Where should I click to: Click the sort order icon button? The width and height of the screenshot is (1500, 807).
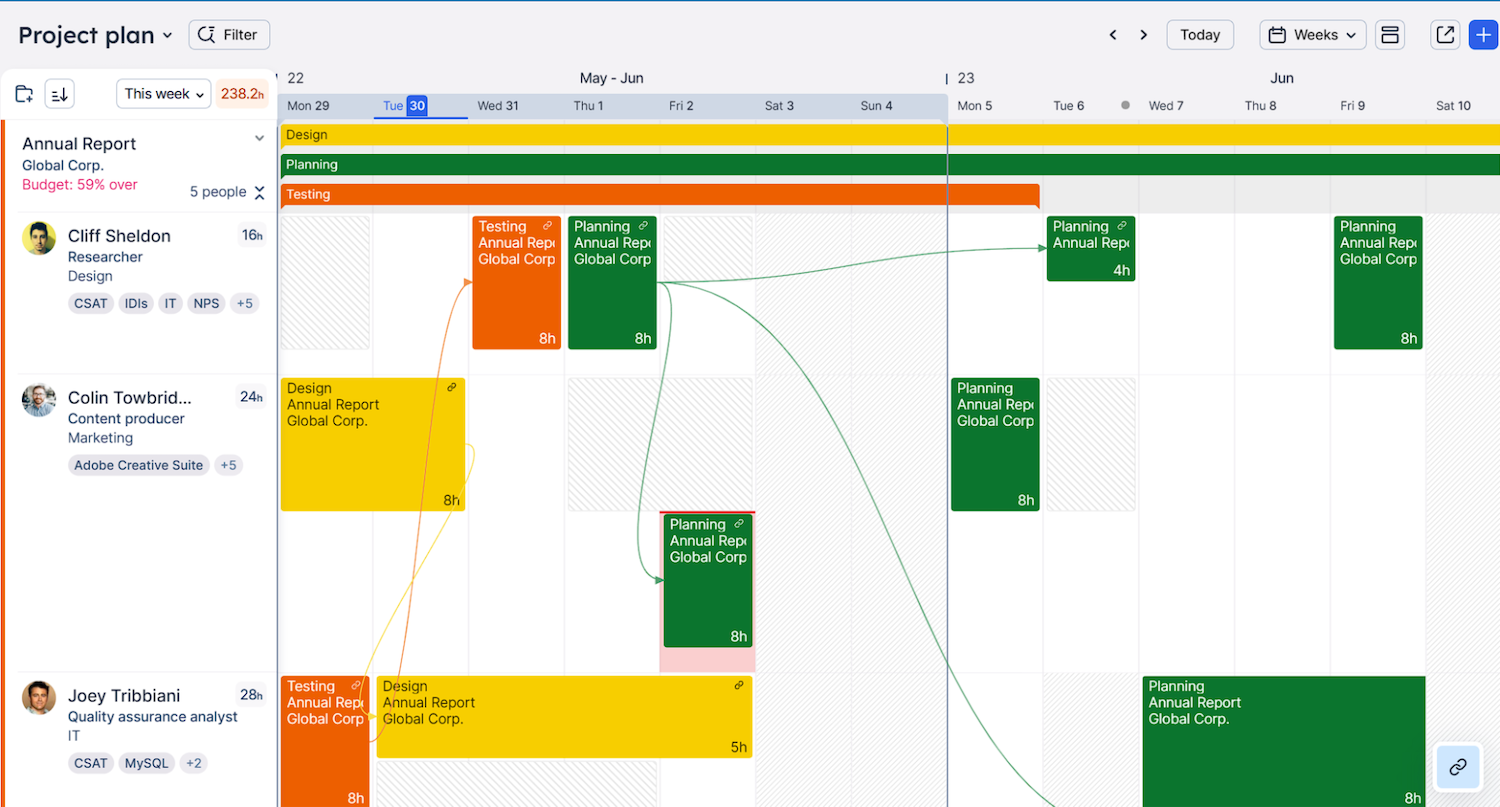click(60, 94)
